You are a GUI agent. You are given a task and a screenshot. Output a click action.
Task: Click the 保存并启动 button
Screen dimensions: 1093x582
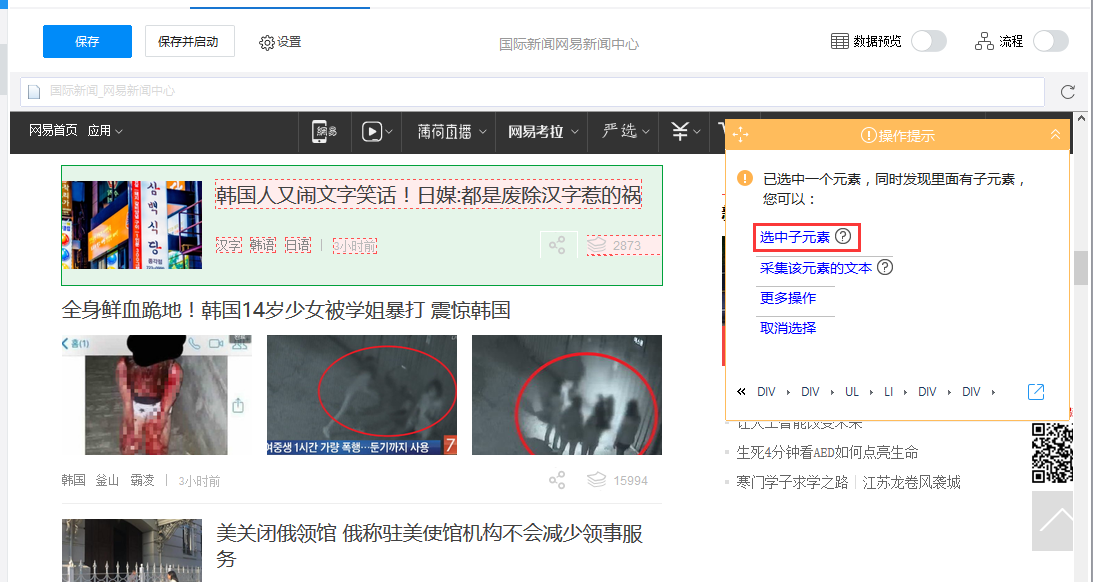click(x=190, y=42)
